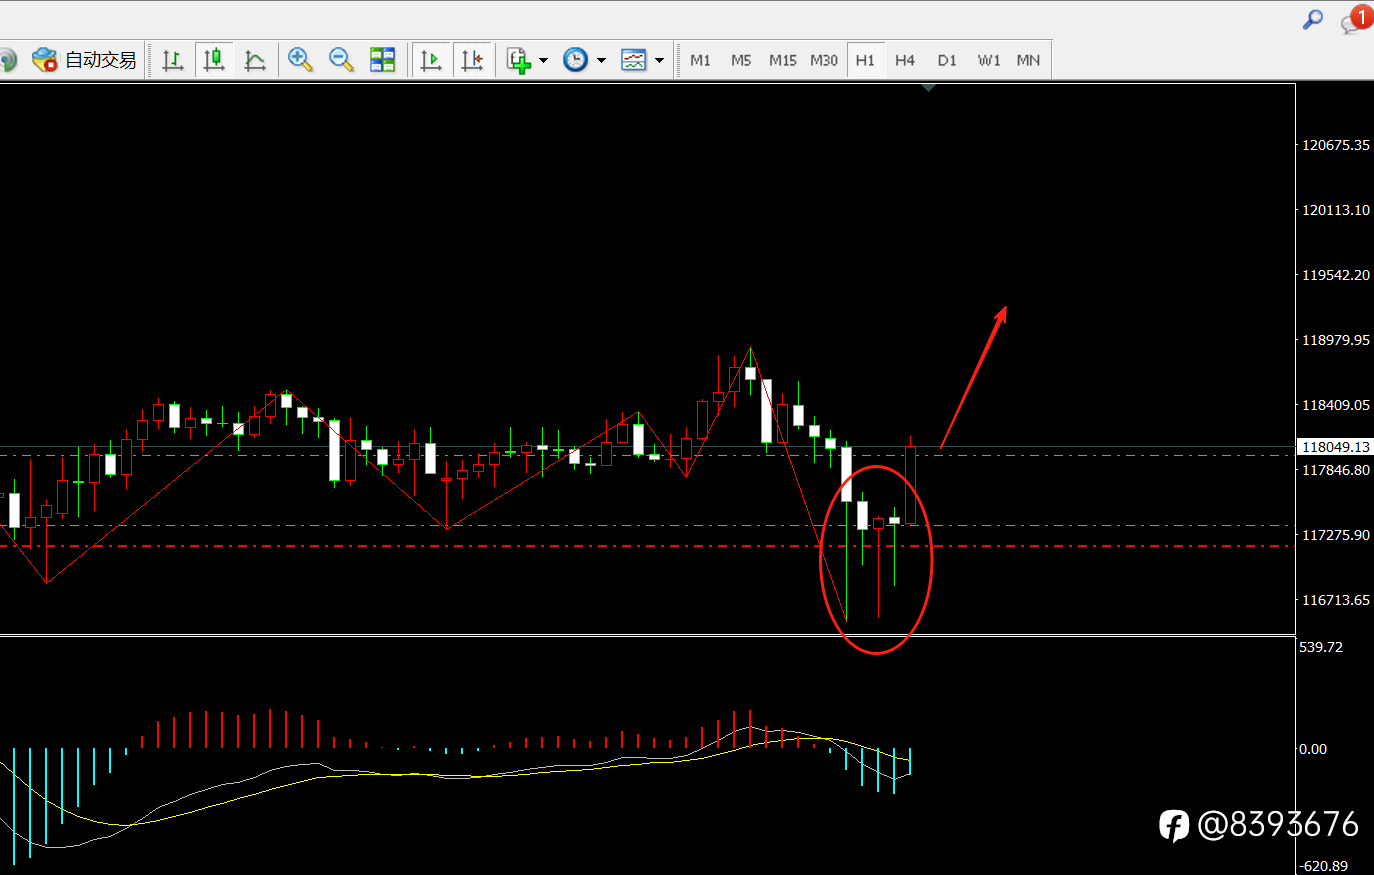Open search with the magnifier icon
Image resolution: width=1374 pixels, height=875 pixels.
point(1312,19)
